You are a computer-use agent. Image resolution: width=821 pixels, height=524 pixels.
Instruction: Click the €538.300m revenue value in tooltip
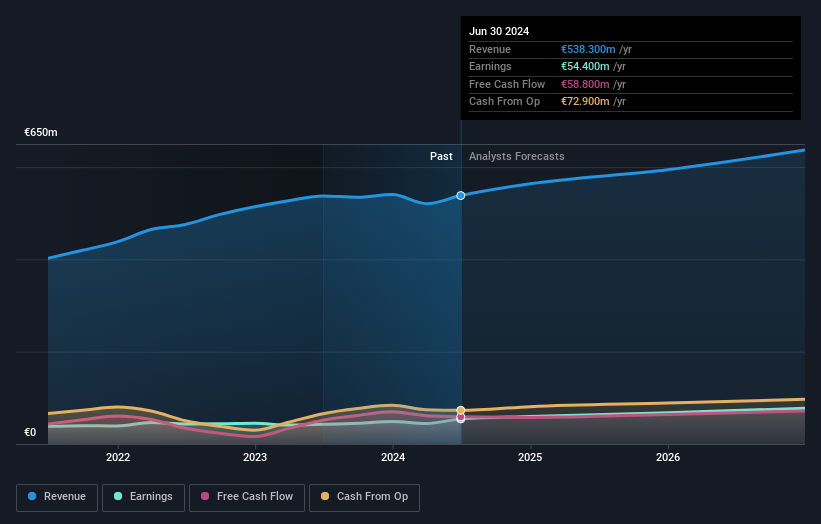588,49
